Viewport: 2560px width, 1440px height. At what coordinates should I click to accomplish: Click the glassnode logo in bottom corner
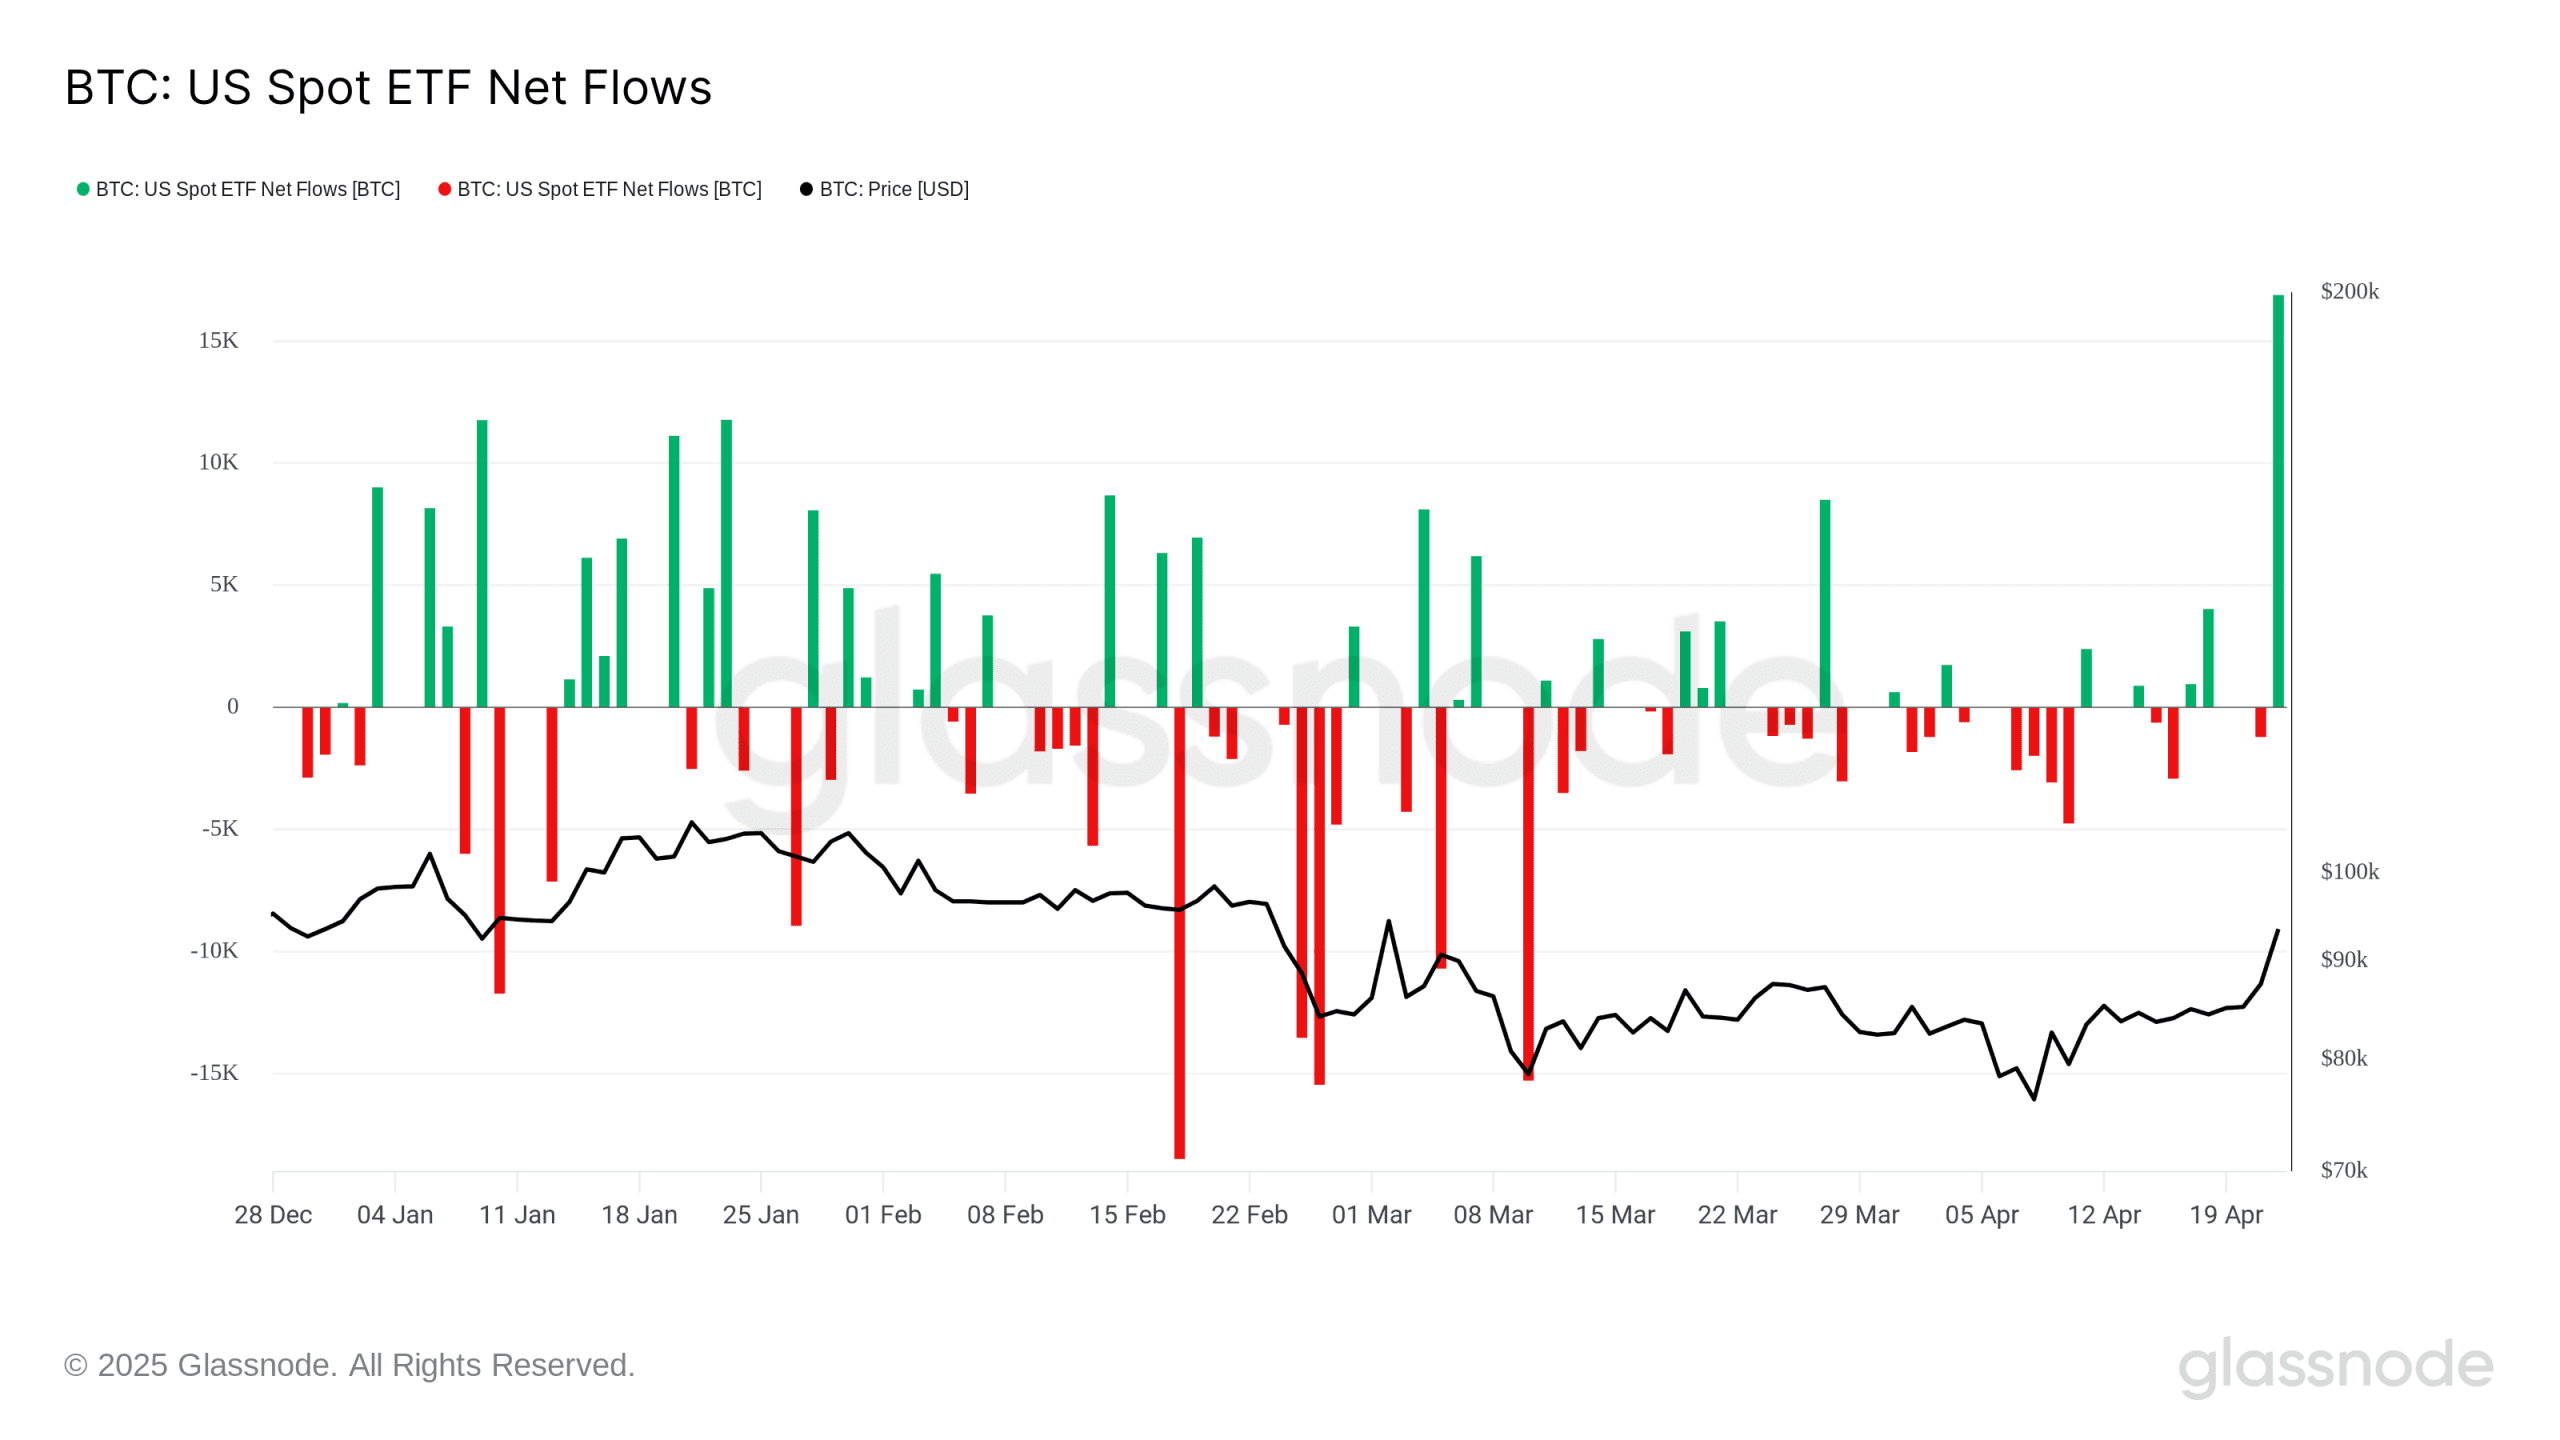click(2335, 1366)
